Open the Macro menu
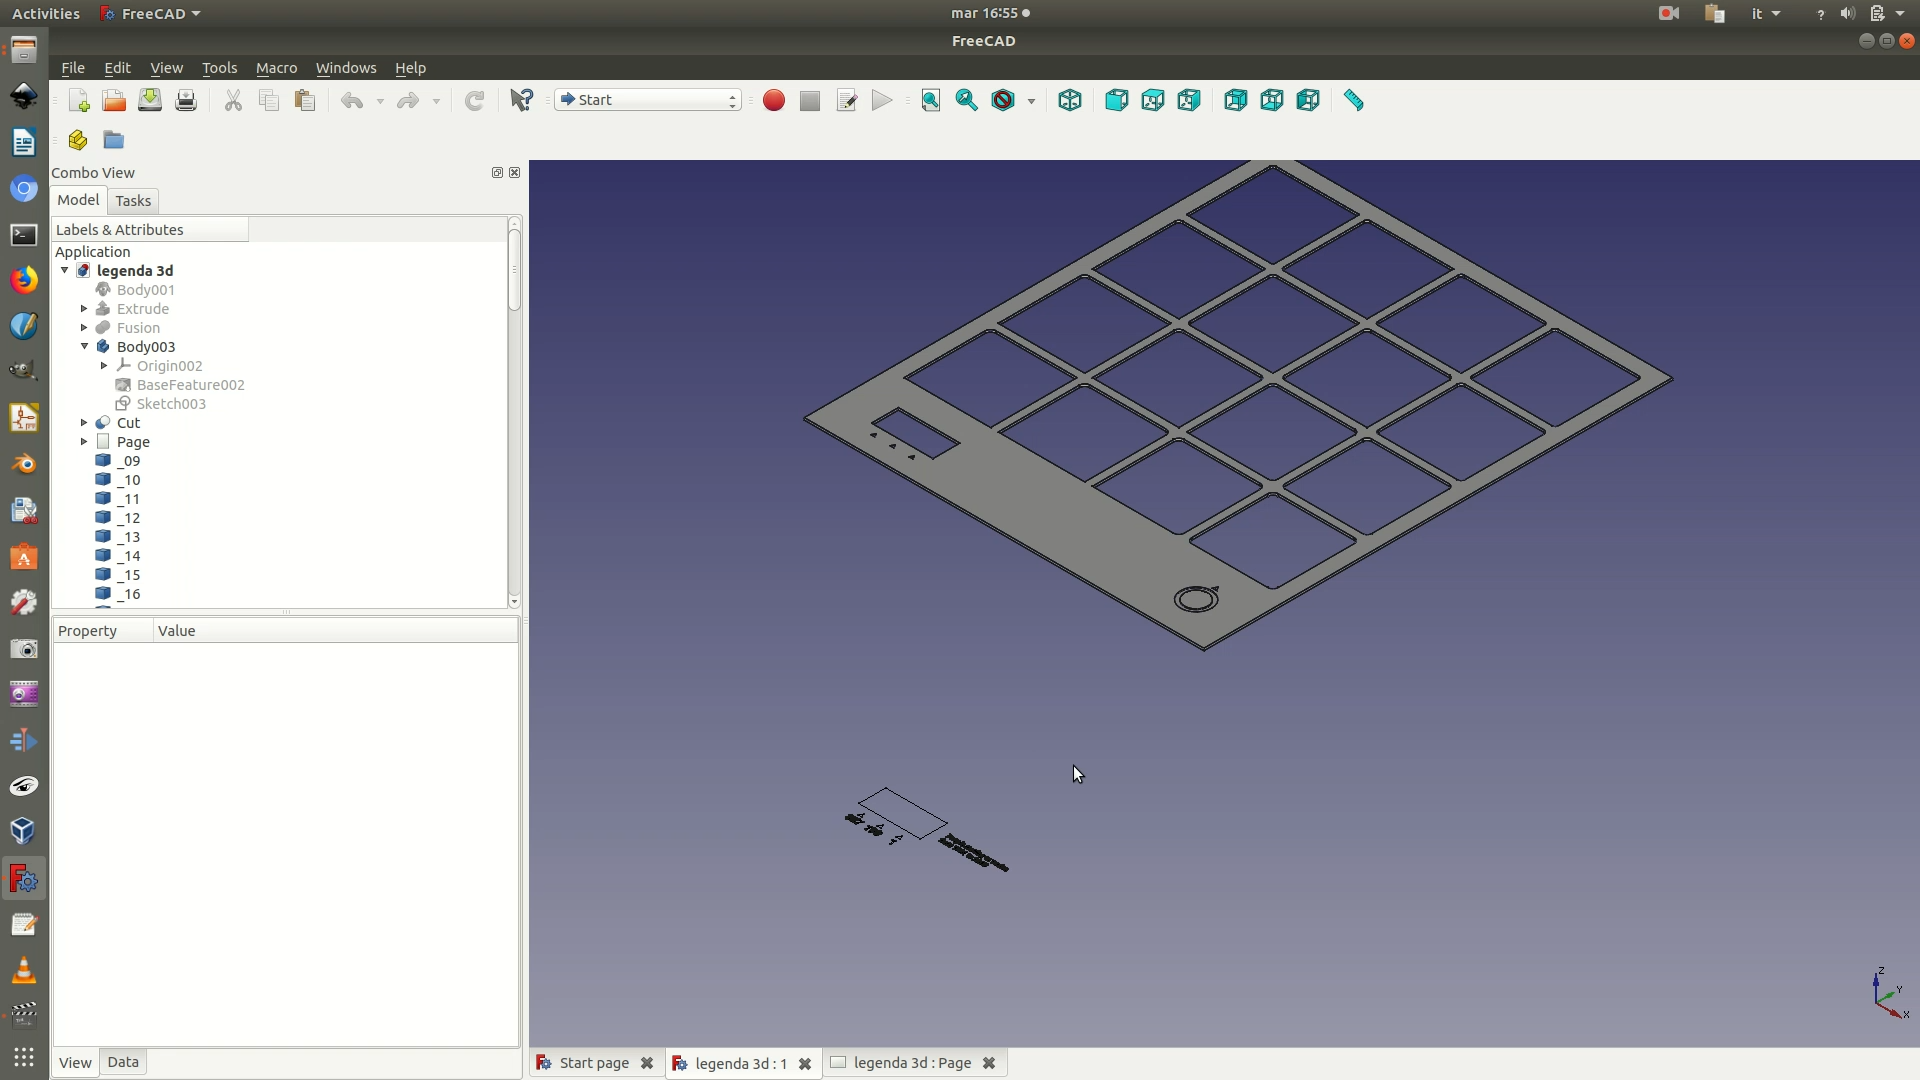Viewport: 1920px width, 1080px height. (276, 68)
